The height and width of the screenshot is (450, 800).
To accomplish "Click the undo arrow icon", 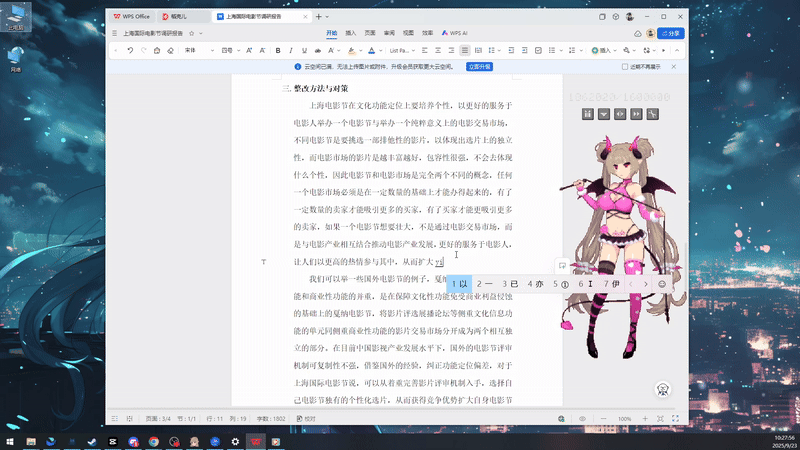I will [130, 50].
